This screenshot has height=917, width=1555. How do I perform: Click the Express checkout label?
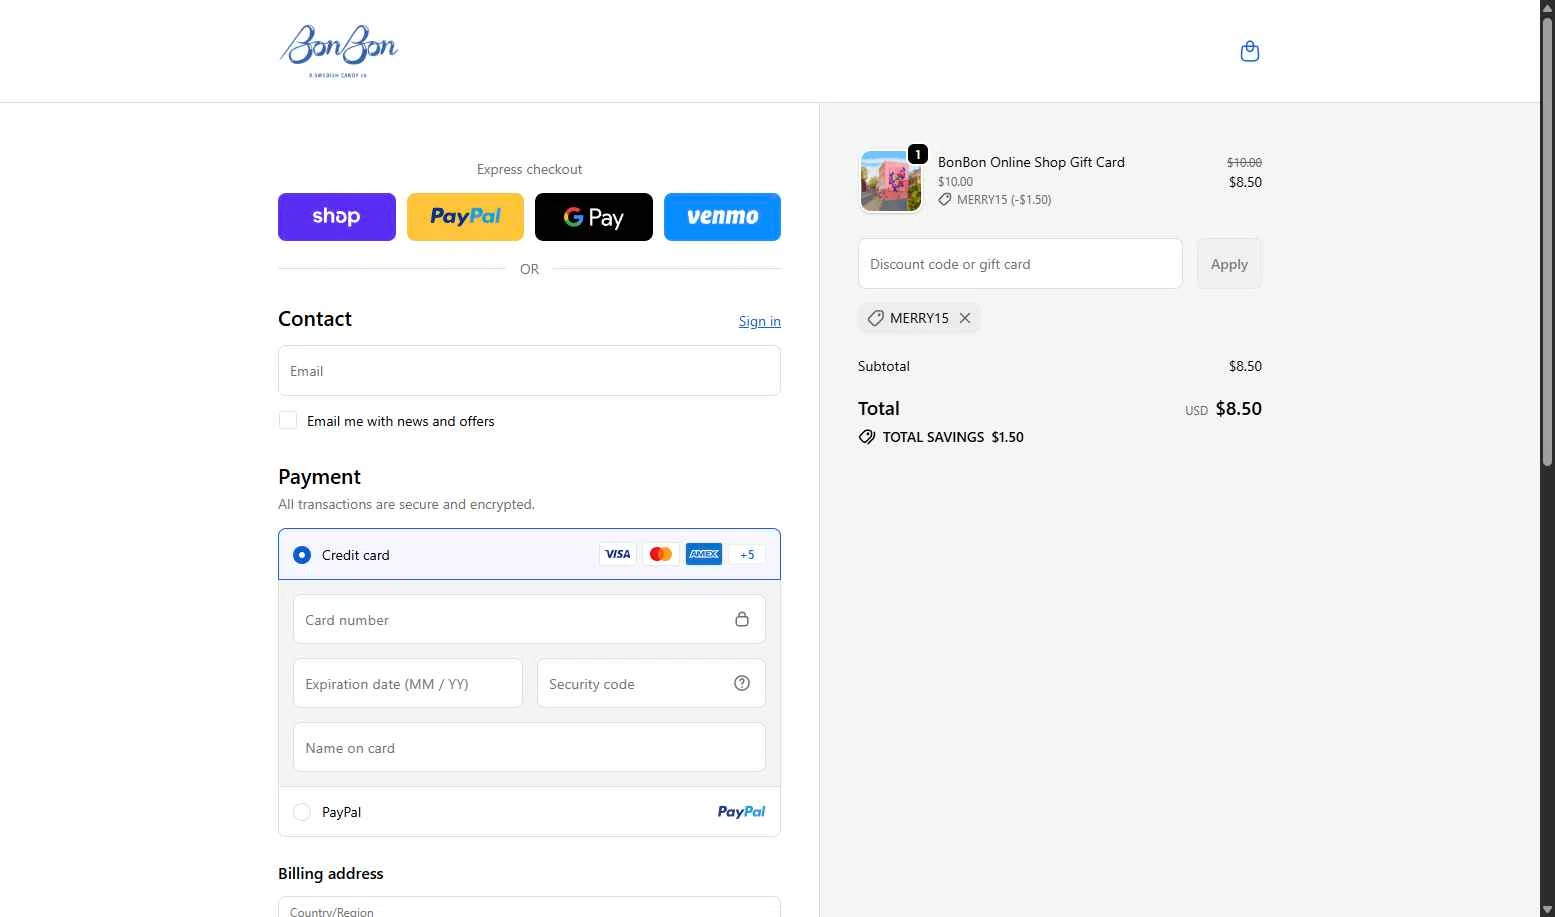tap(529, 169)
